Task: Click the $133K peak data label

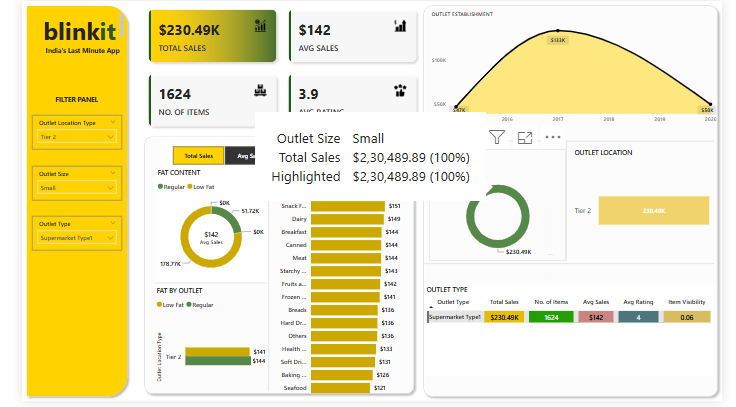Action: (558, 40)
